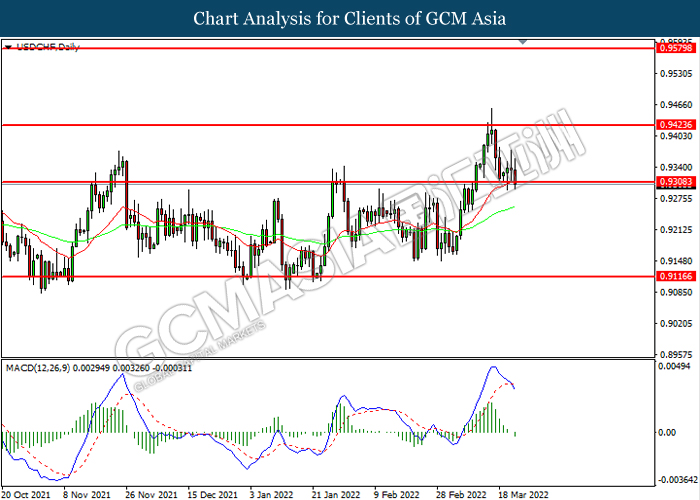Click the Chart Analysis for Clients title
This screenshot has width=700, height=500.
350,18
